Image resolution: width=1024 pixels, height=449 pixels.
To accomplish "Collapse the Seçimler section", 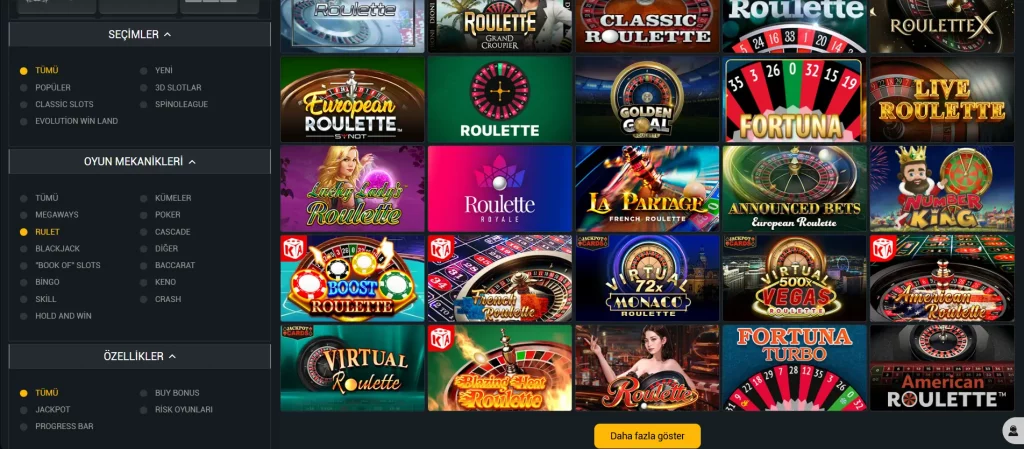I will coord(140,35).
